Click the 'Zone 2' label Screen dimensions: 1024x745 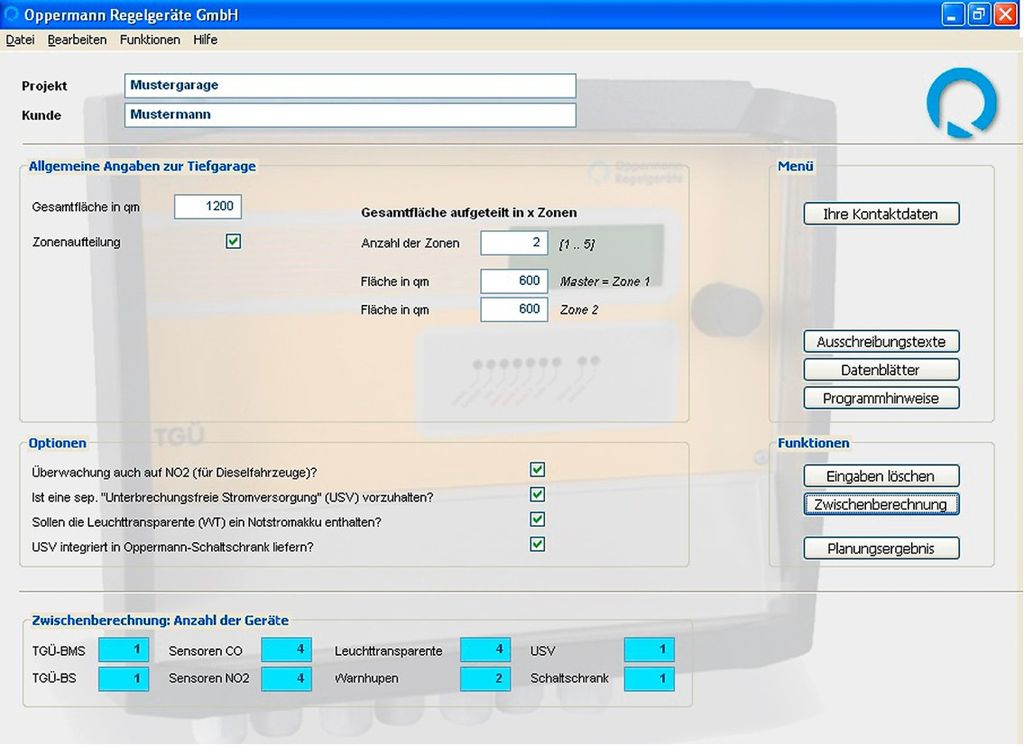click(x=579, y=310)
